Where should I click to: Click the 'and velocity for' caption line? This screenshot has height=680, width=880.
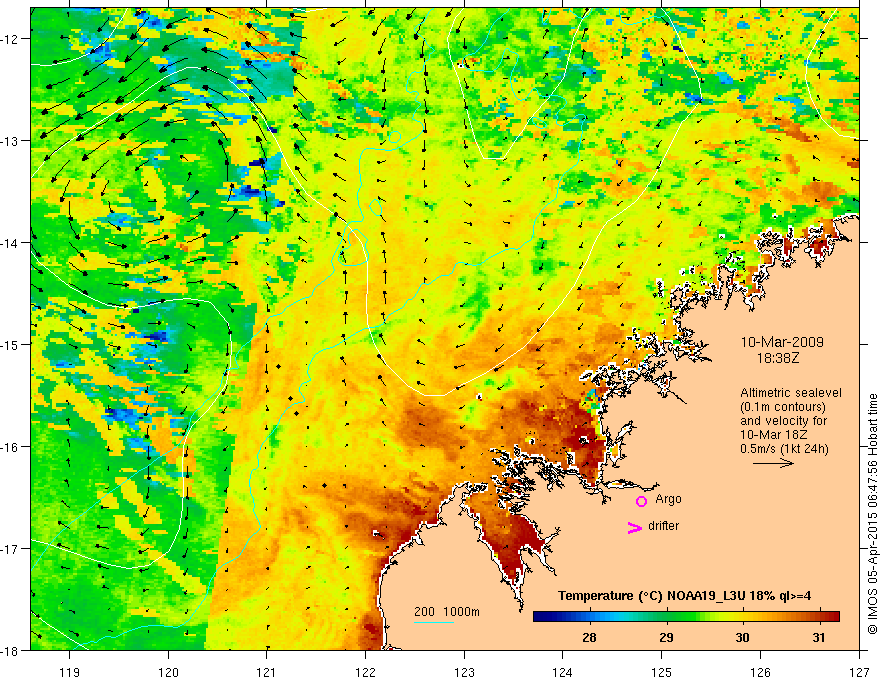click(783, 421)
